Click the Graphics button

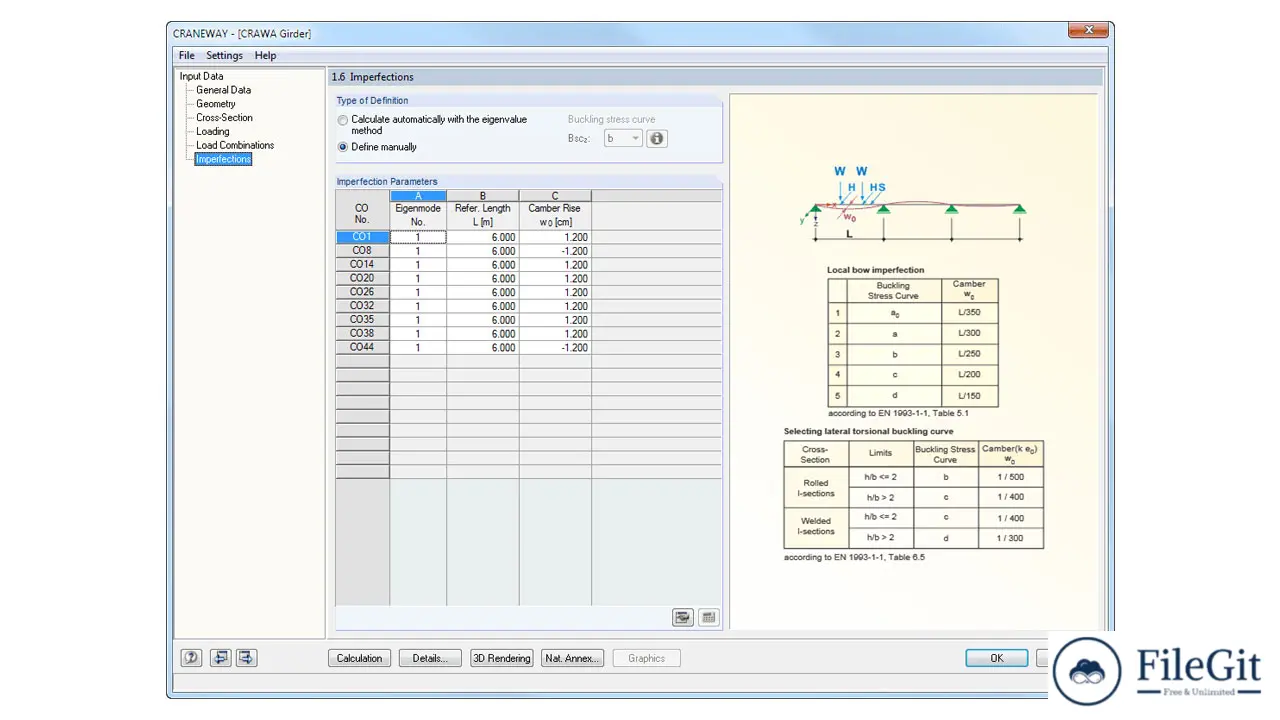click(x=646, y=658)
